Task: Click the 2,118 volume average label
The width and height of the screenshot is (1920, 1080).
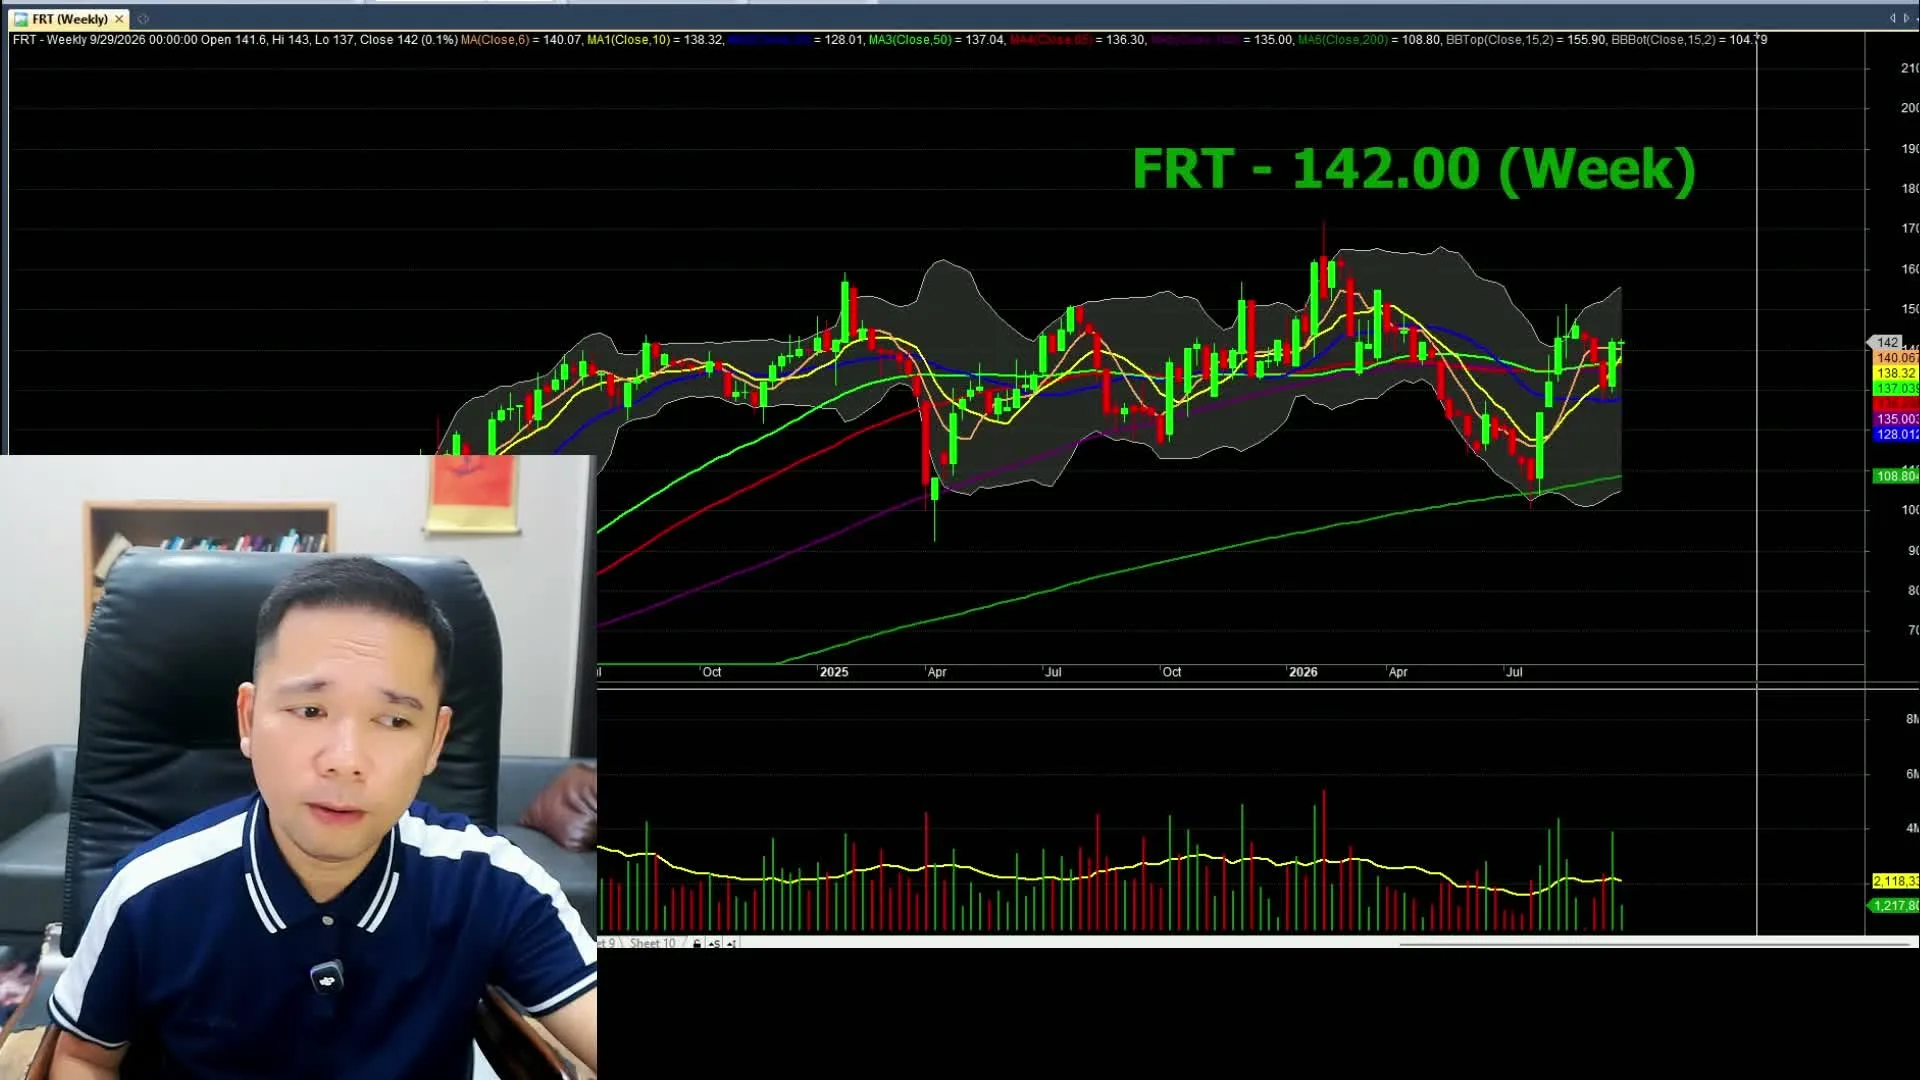Action: pyautogui.click(x=1895, y=881)
